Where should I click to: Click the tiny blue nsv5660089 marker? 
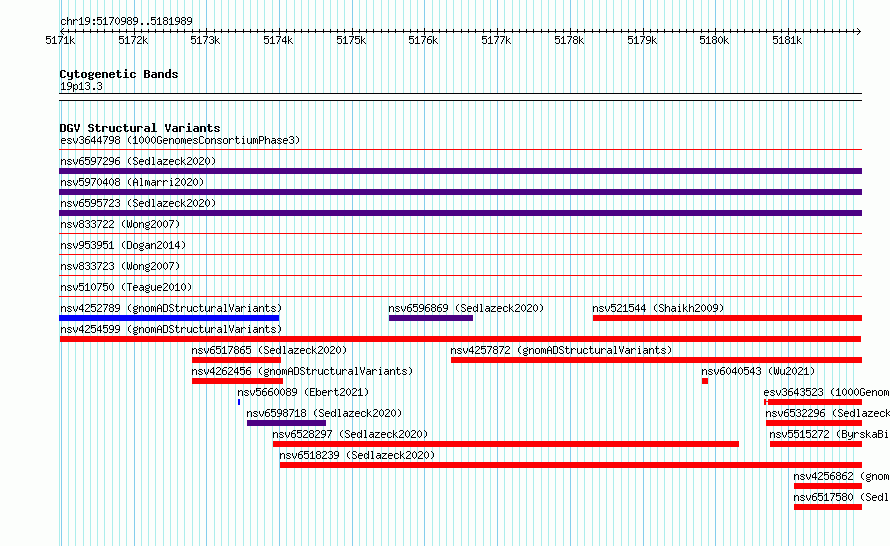[x=239, y=402]
